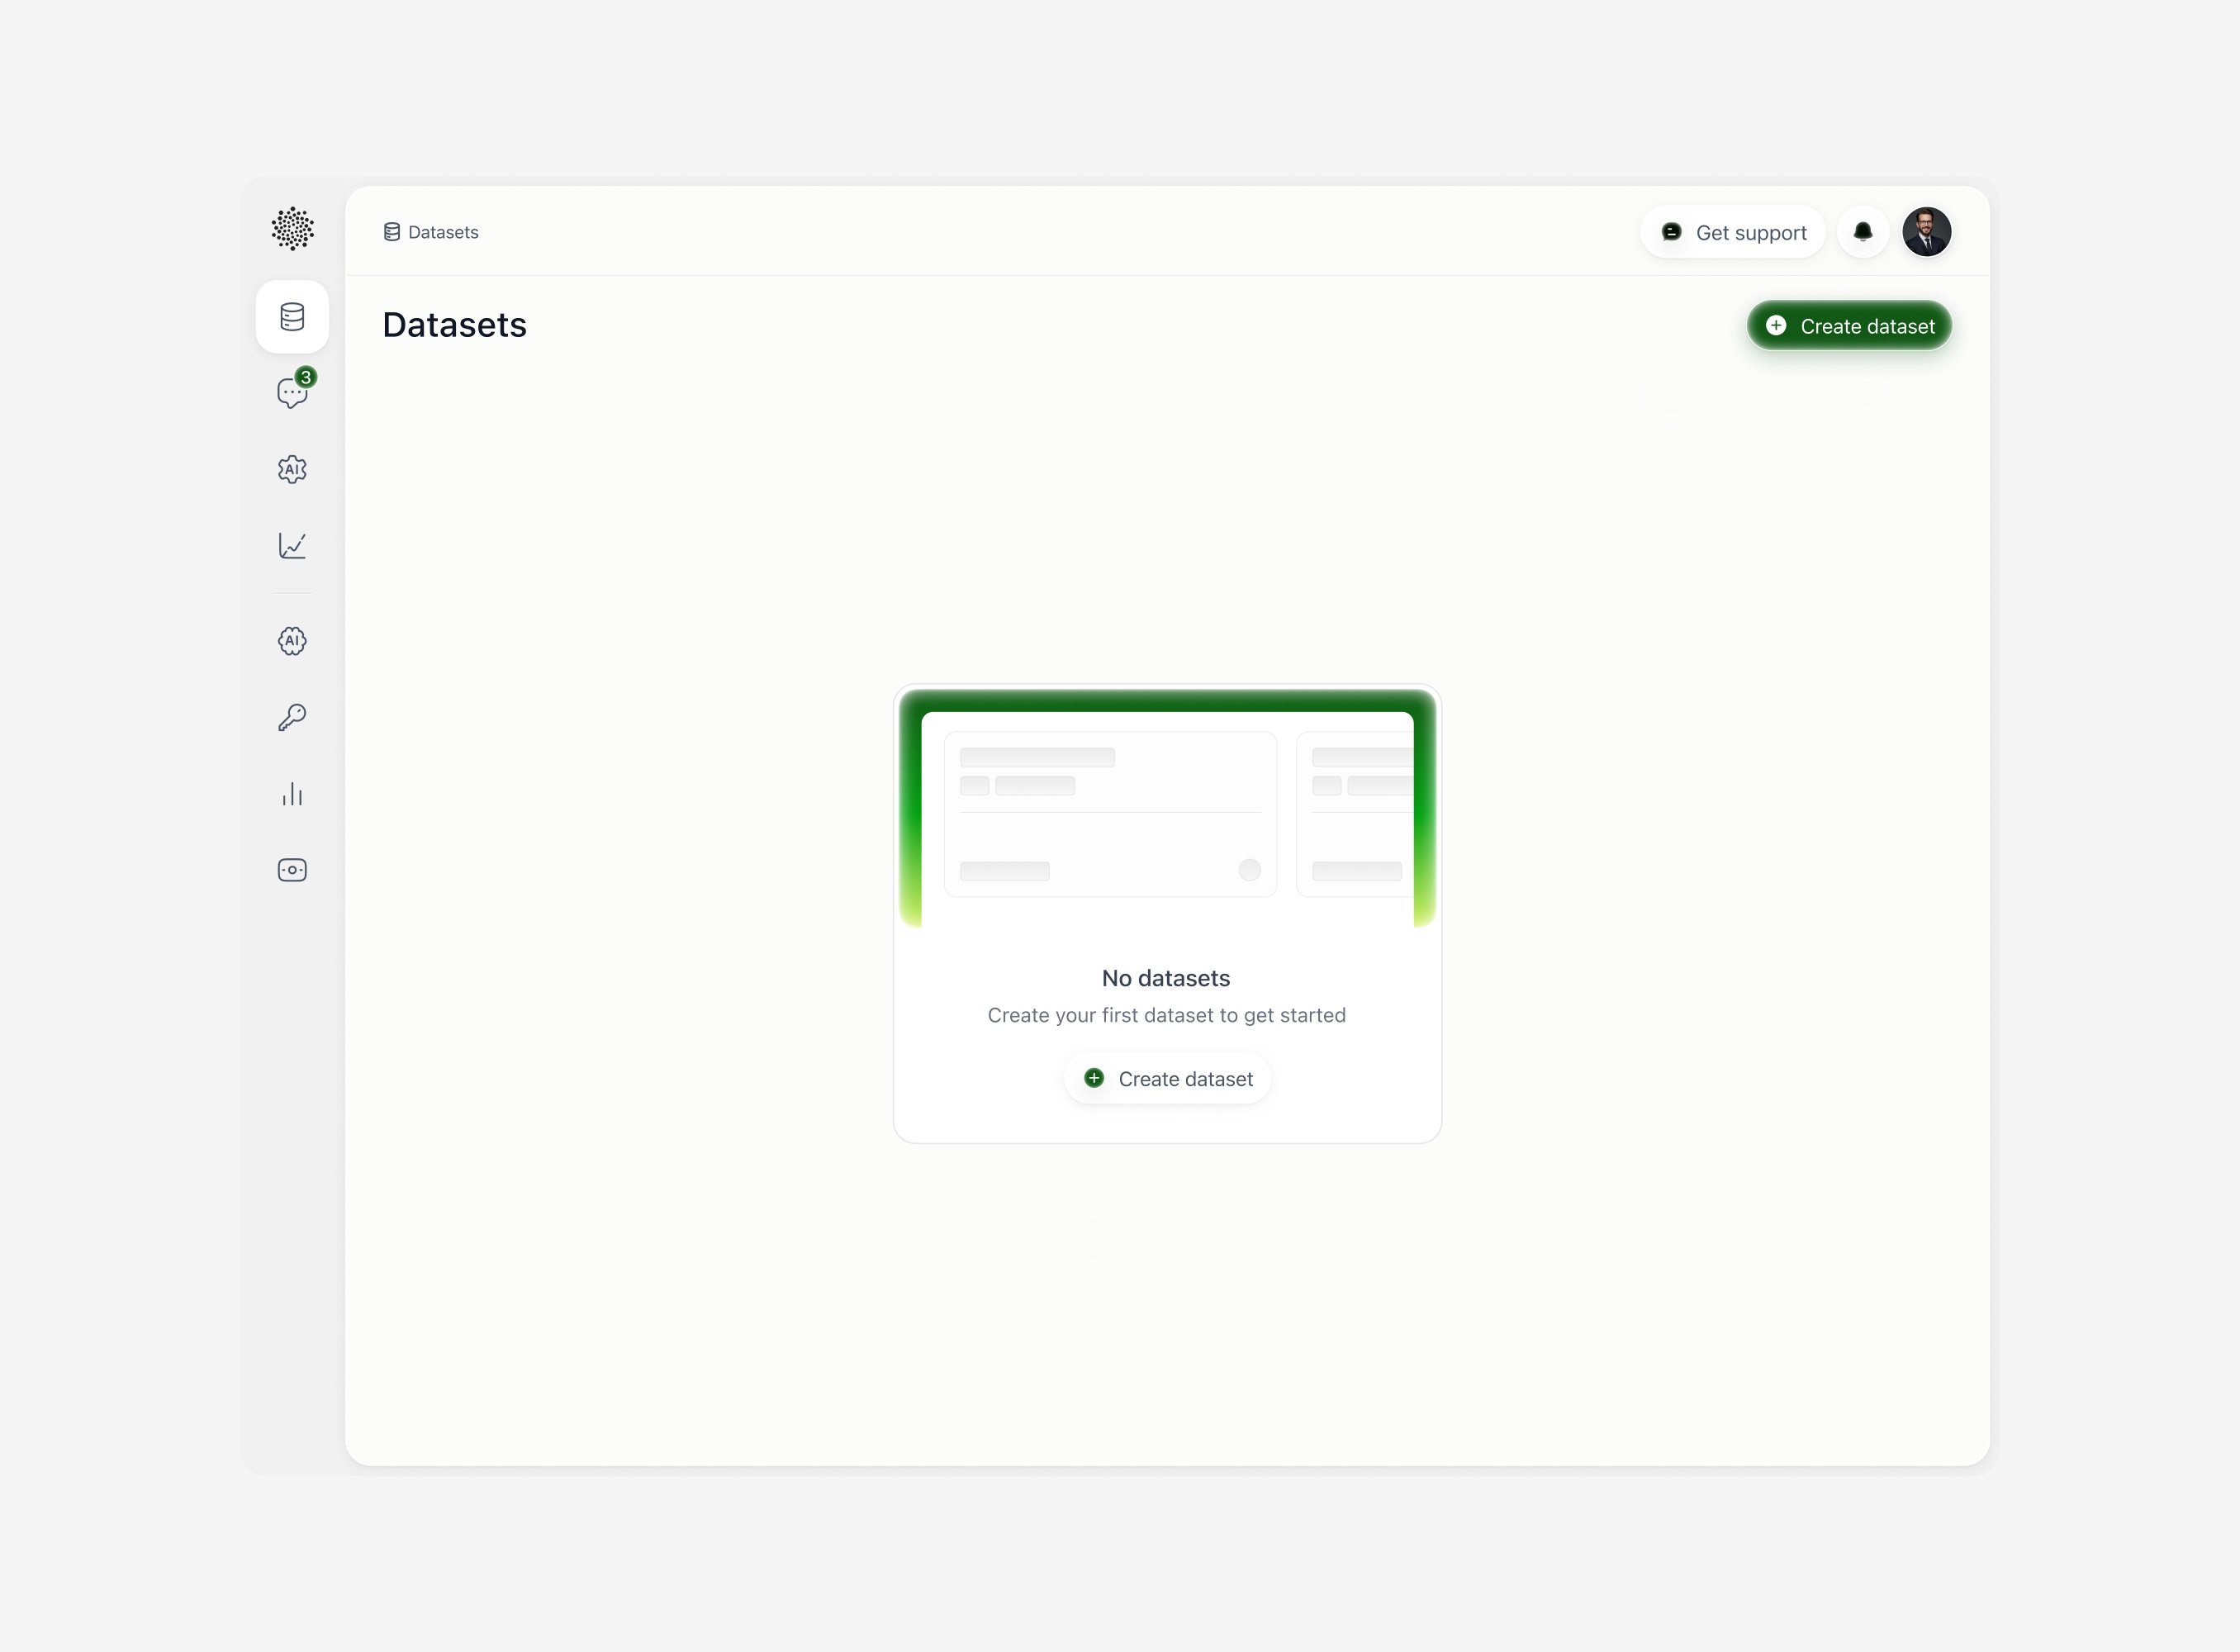The width and height of the screenshot is (2240, 1652).
Task: Click the breadcrumb database icon
Action: (x=392, y=232)
